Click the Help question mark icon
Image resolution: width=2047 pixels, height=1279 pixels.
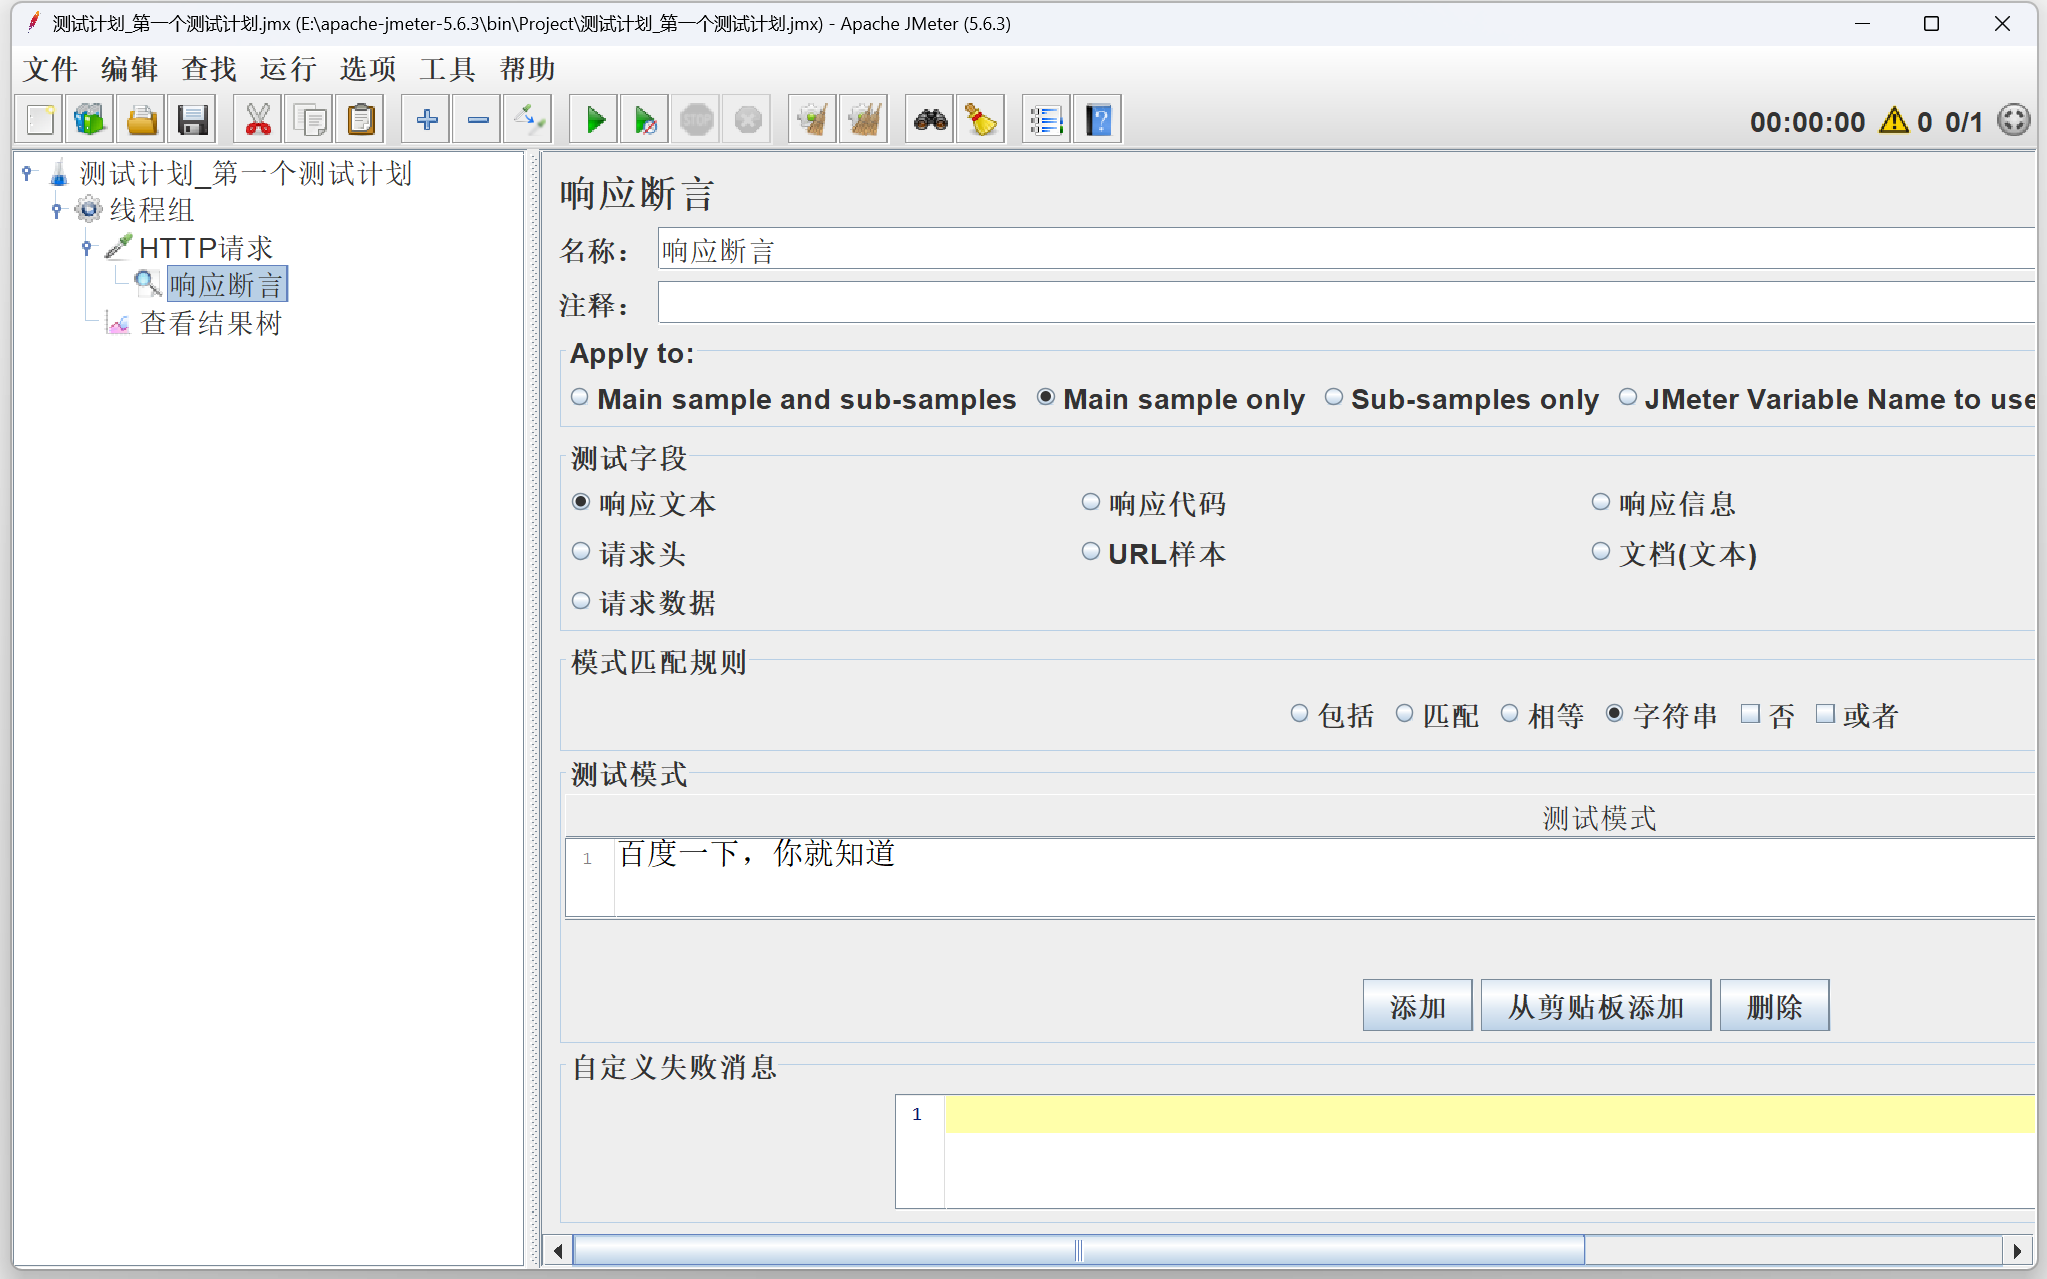1098,120
